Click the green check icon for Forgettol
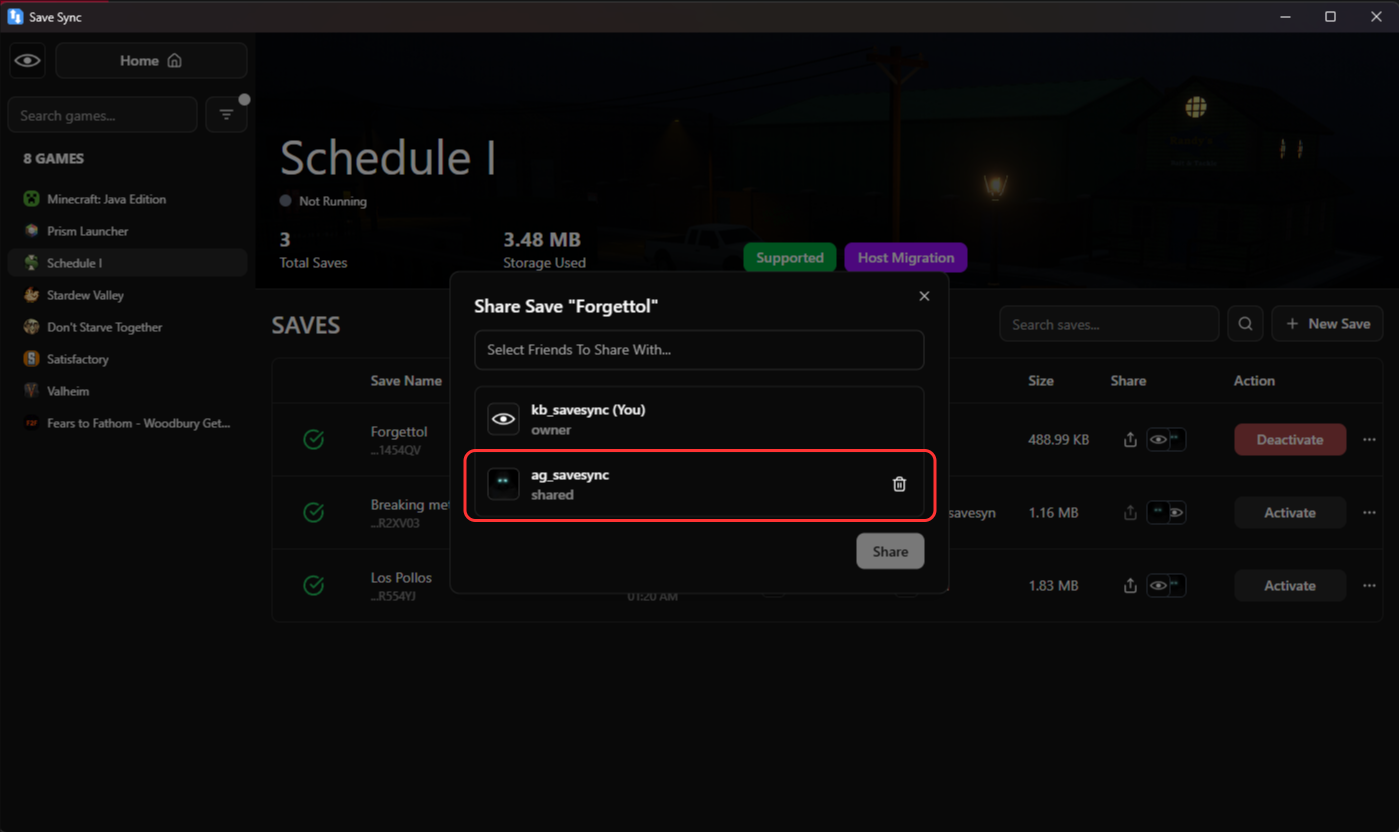 tap(314, 439)
